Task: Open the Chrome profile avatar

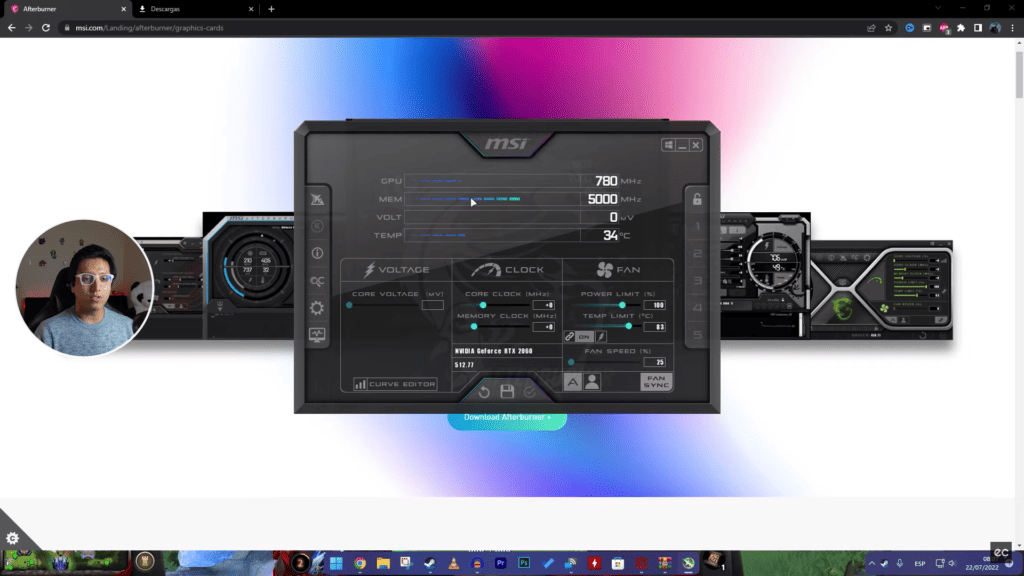Action: (995, 28)
